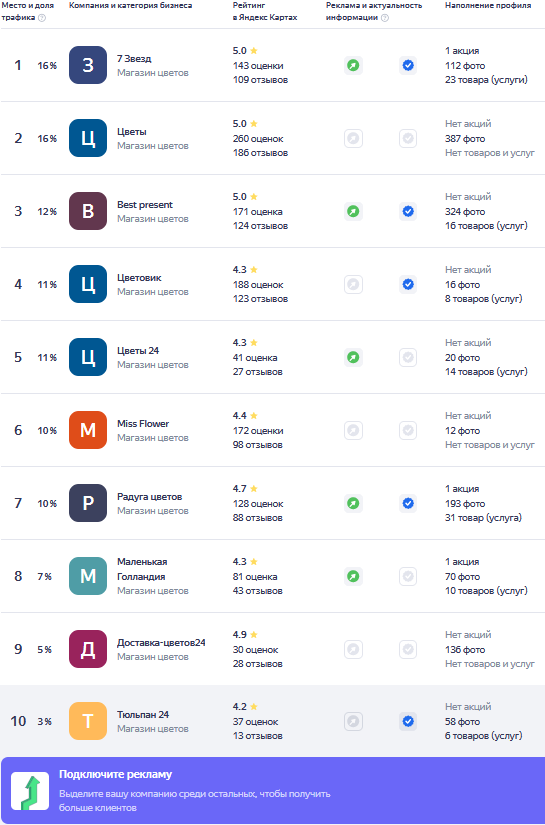545x825 pixels.
Task: Click the blue verified checkmark for 7 Звезд
Action: coord(408,65)
